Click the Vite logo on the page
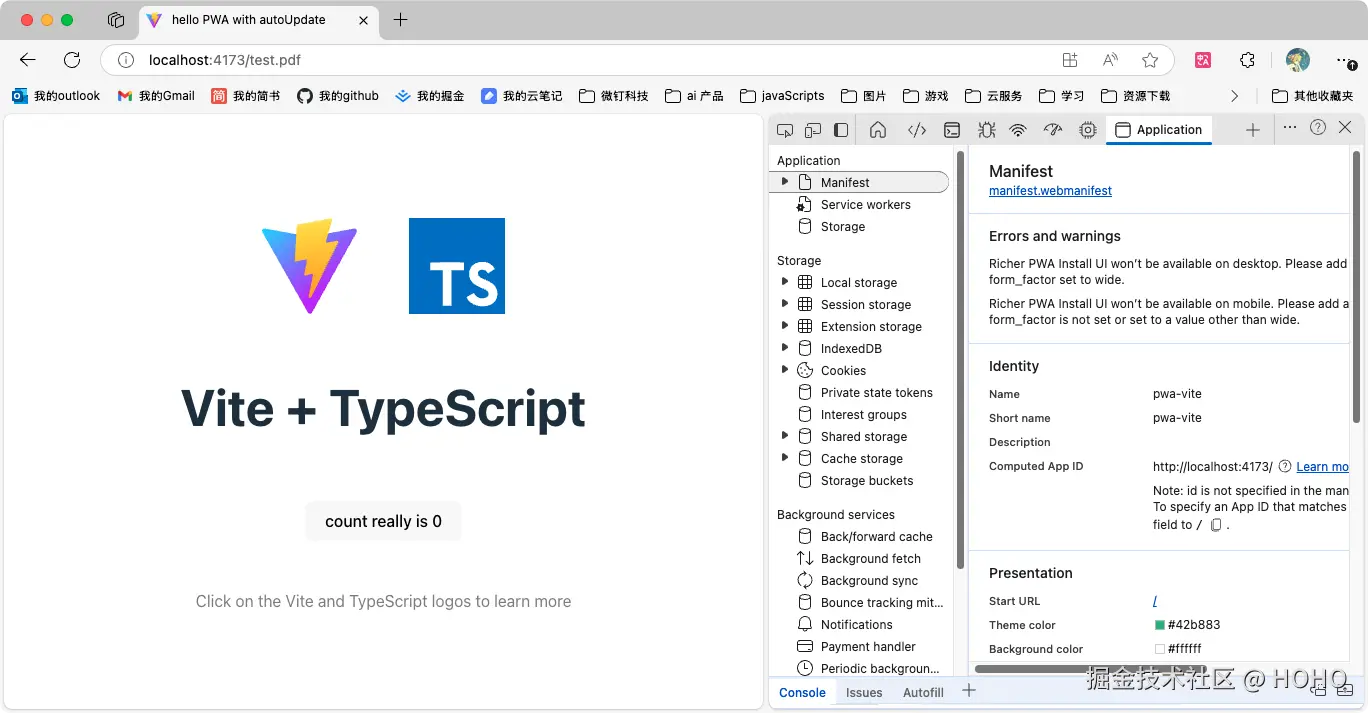This screenshot has height=713, width=1368. pyautogui.click(x=310, y=266)
